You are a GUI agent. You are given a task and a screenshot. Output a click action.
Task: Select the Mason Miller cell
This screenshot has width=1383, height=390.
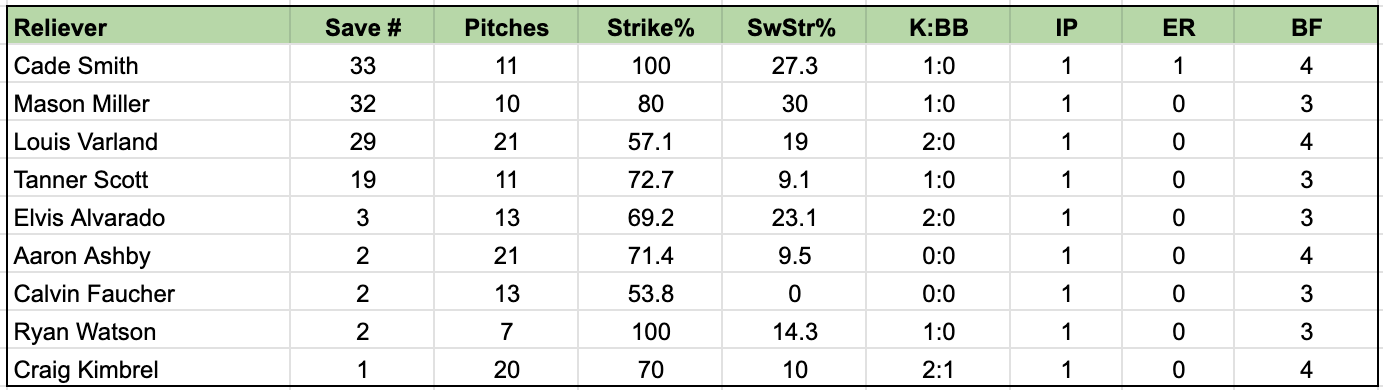[x=149, y=104]
